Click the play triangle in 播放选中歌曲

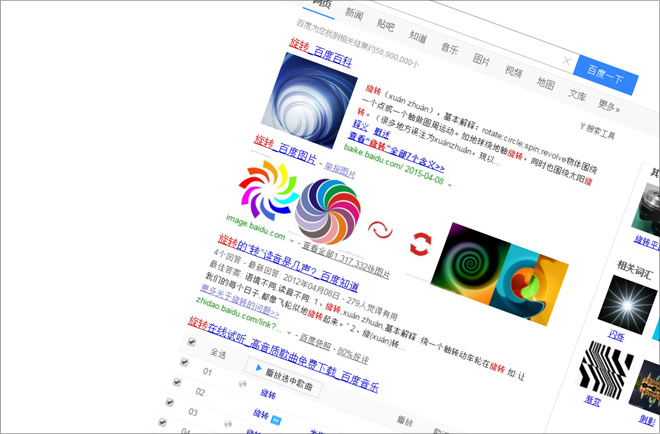(258, 368)
